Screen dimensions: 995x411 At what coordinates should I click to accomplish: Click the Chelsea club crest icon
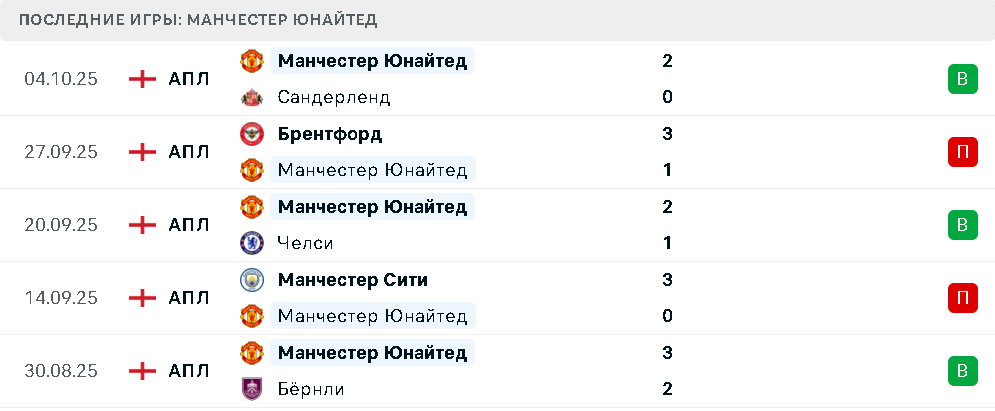251,243
